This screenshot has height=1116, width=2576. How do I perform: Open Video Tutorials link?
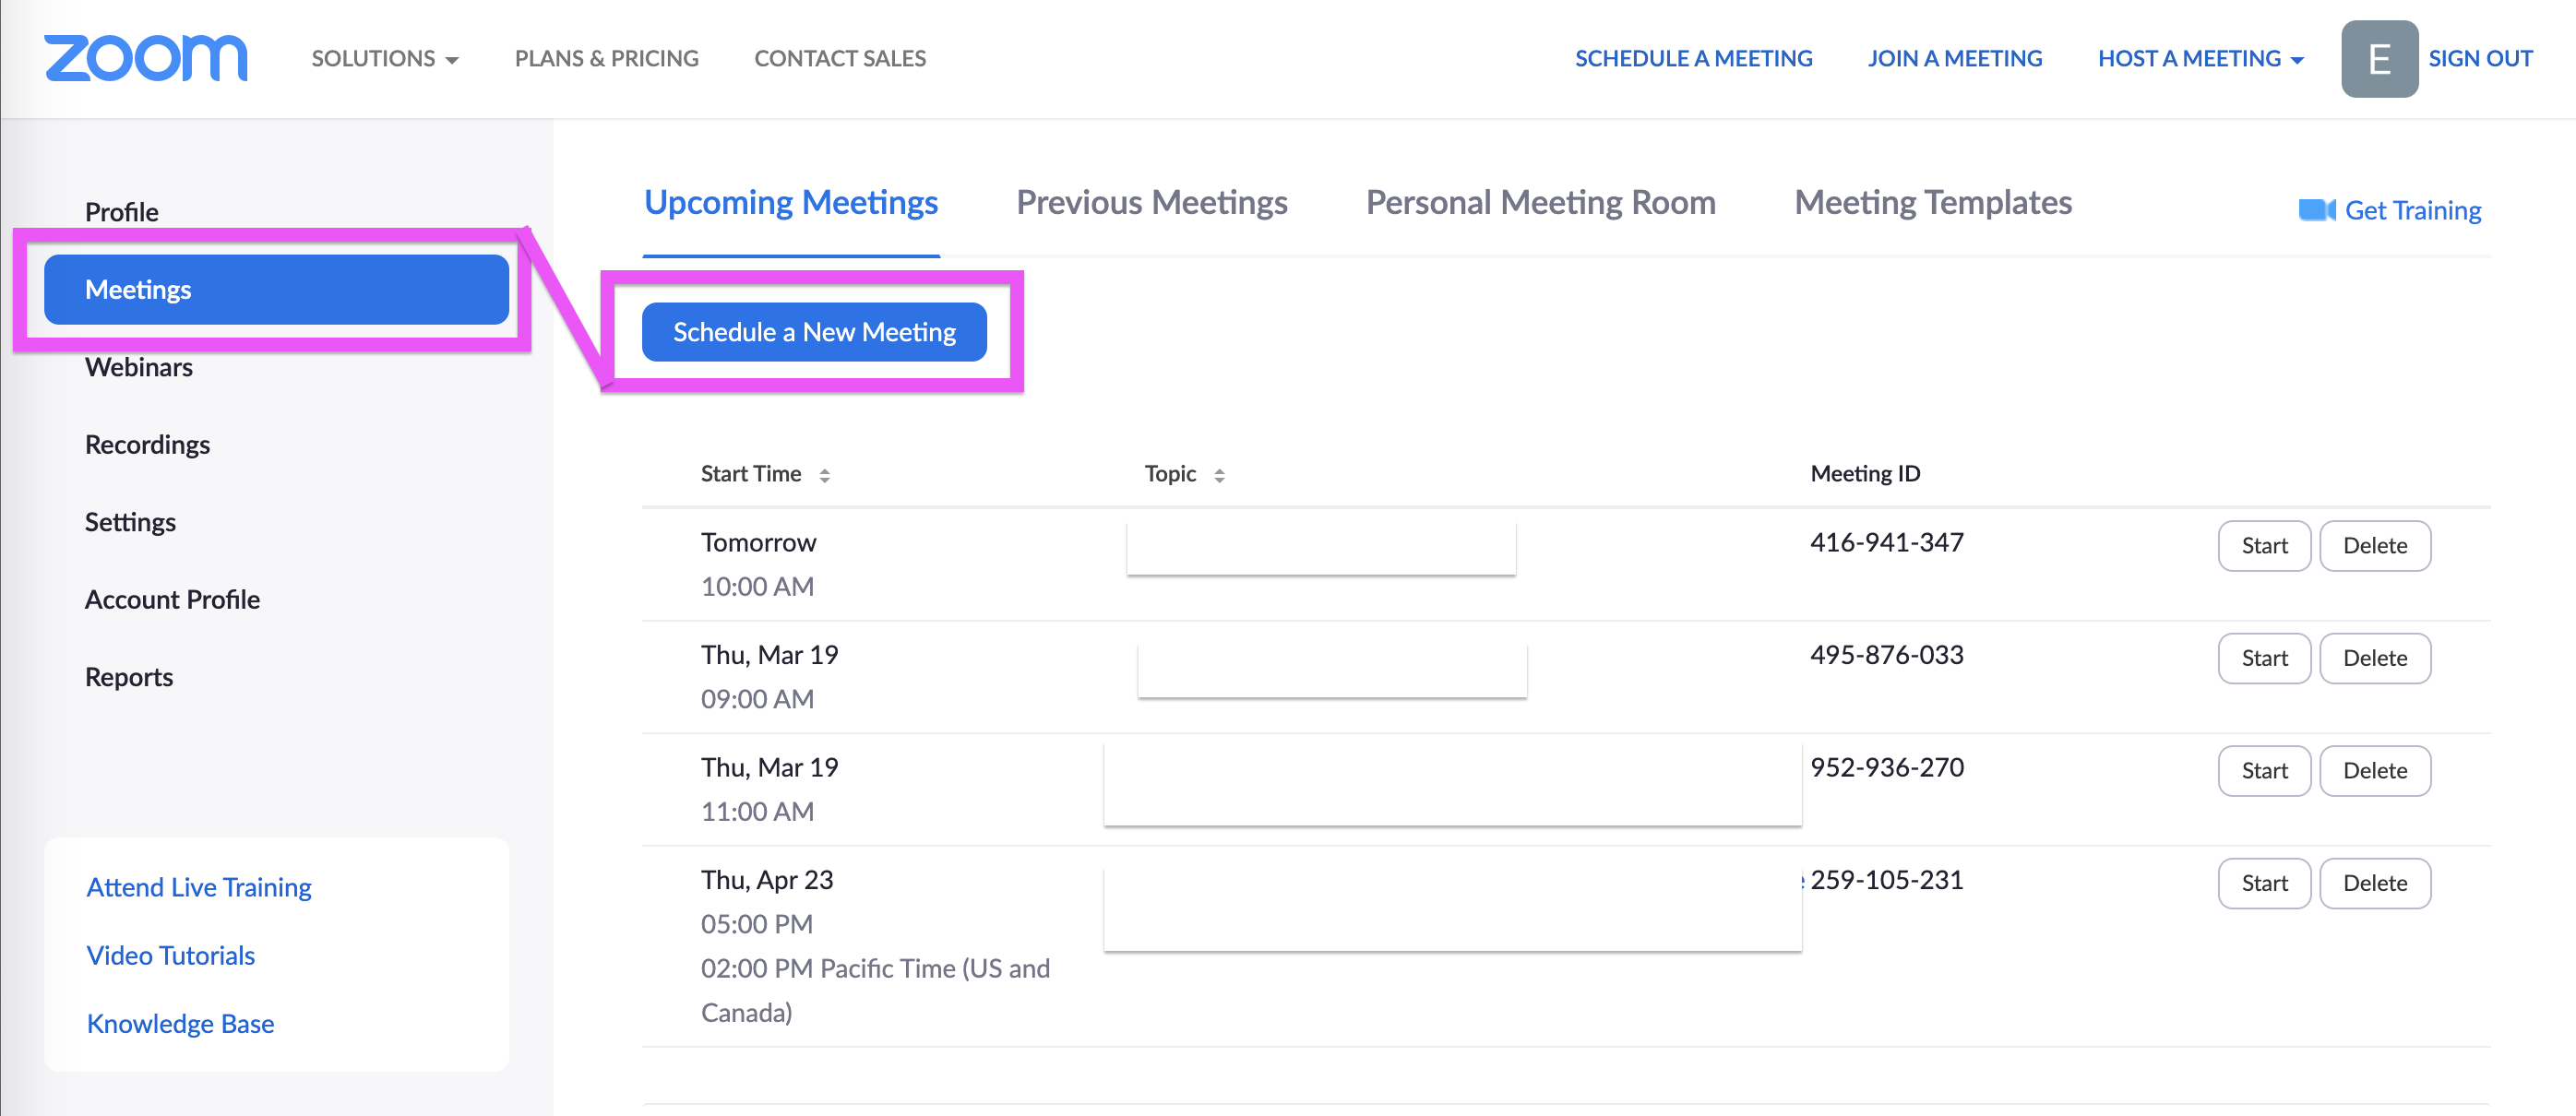tap(171, 955)
